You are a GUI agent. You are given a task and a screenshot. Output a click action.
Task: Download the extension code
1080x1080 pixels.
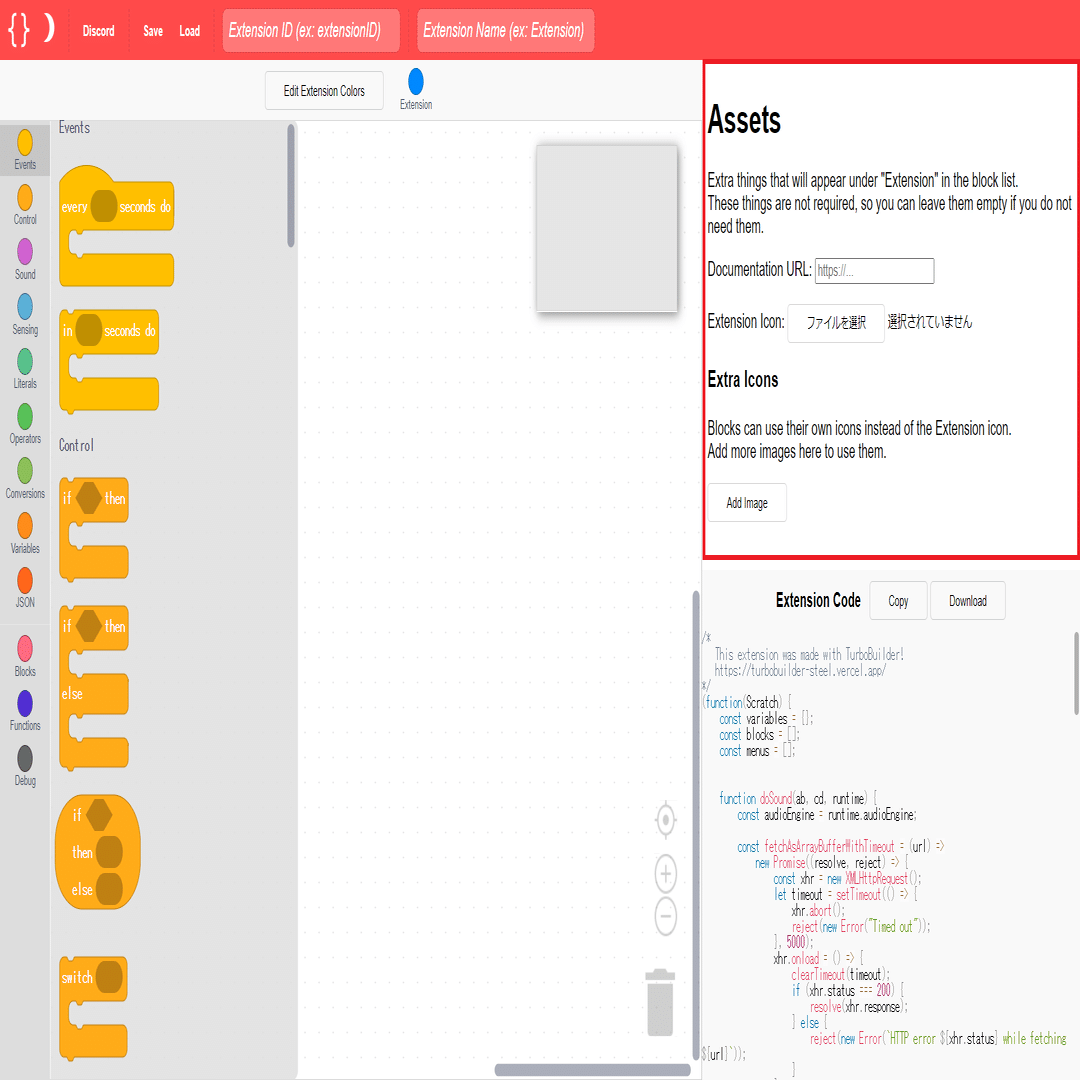tap(968, 601)
